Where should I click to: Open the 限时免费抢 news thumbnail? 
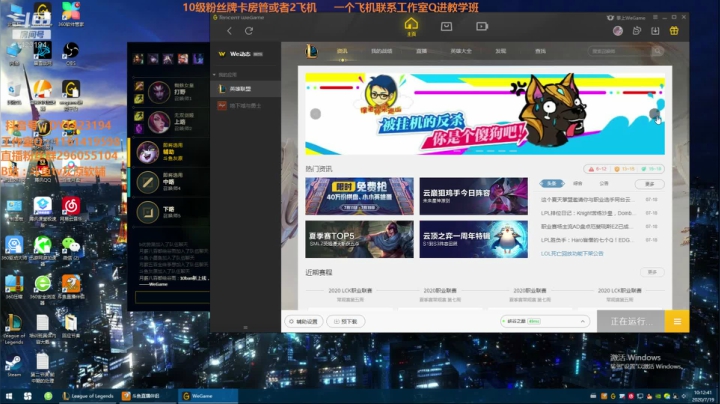point(359,196)
